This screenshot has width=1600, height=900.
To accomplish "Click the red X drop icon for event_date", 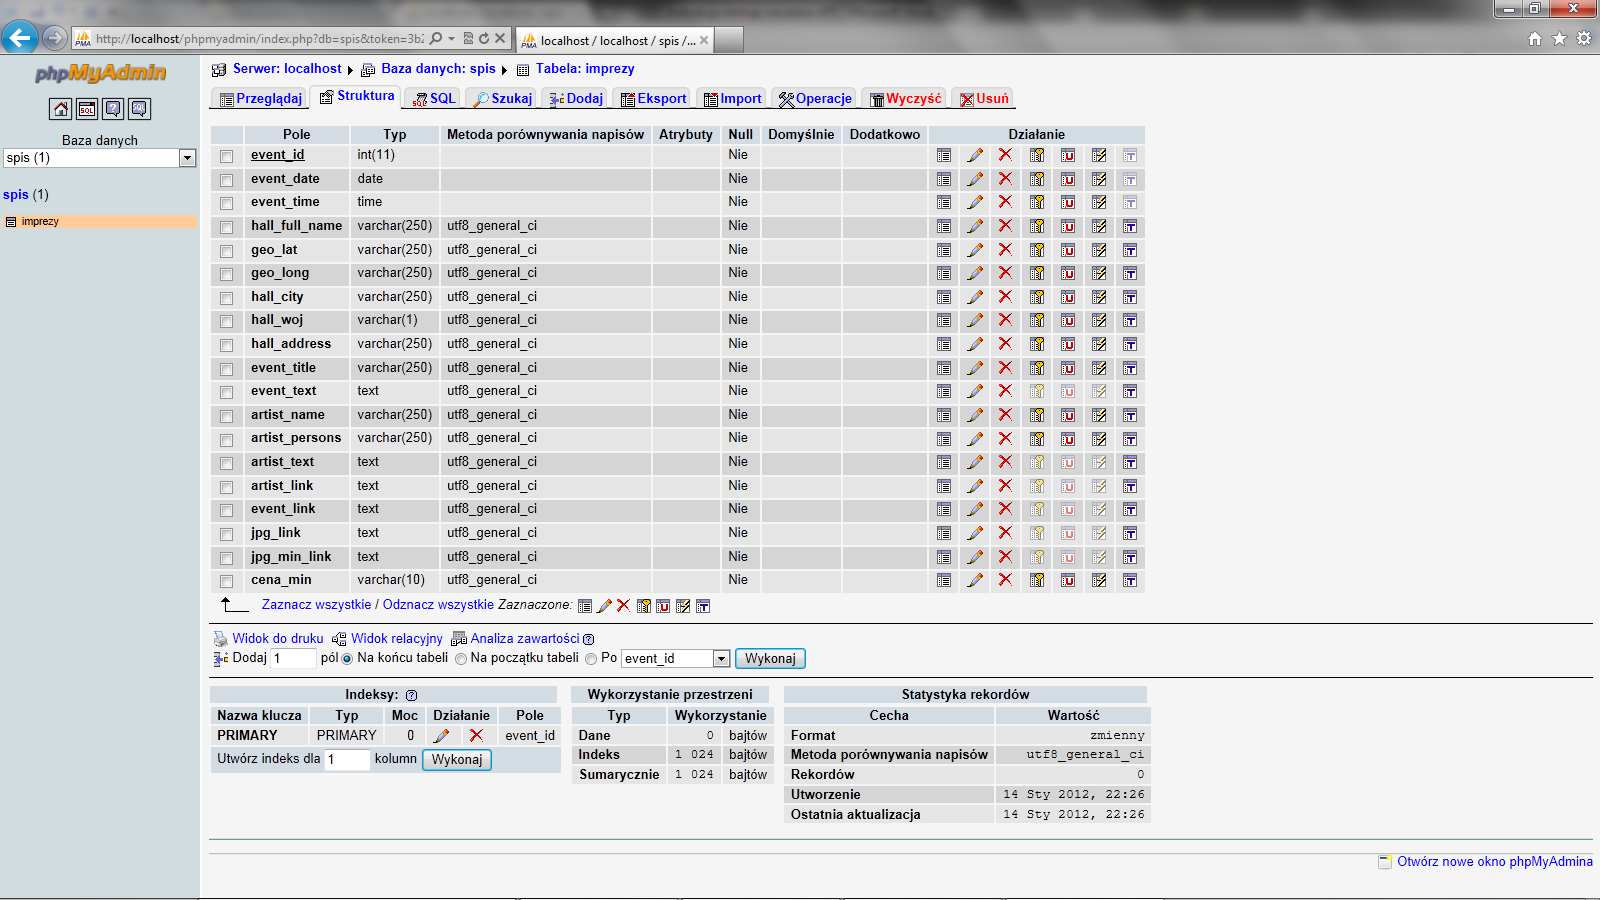I will 1005,179.
